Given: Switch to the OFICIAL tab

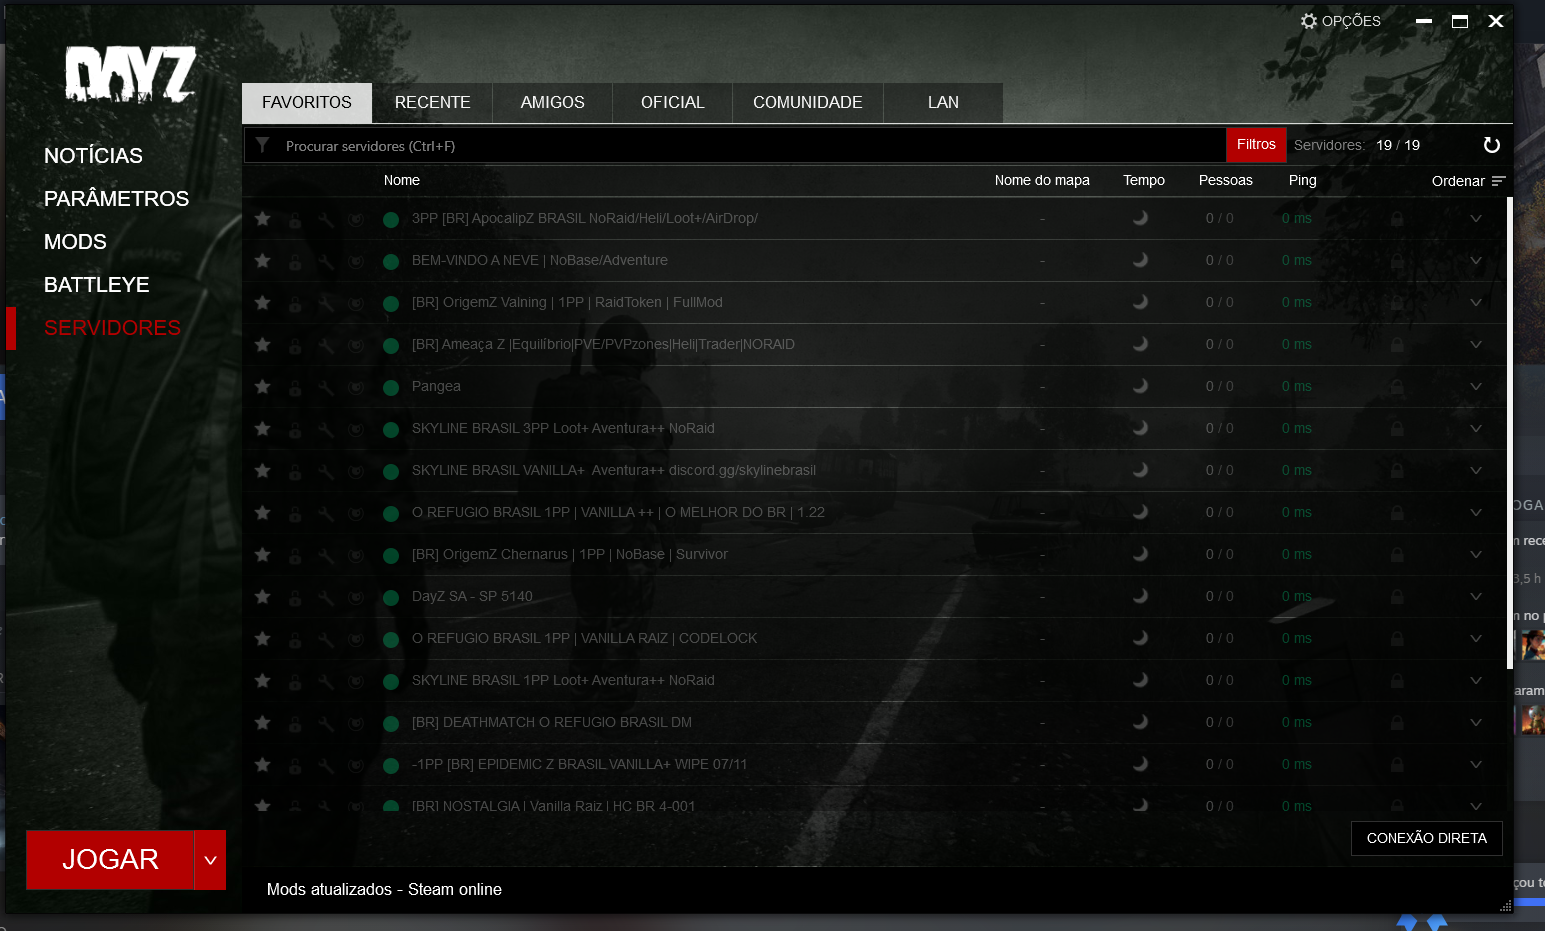Looking at the screenshot, I should click(x=673, y=103).
